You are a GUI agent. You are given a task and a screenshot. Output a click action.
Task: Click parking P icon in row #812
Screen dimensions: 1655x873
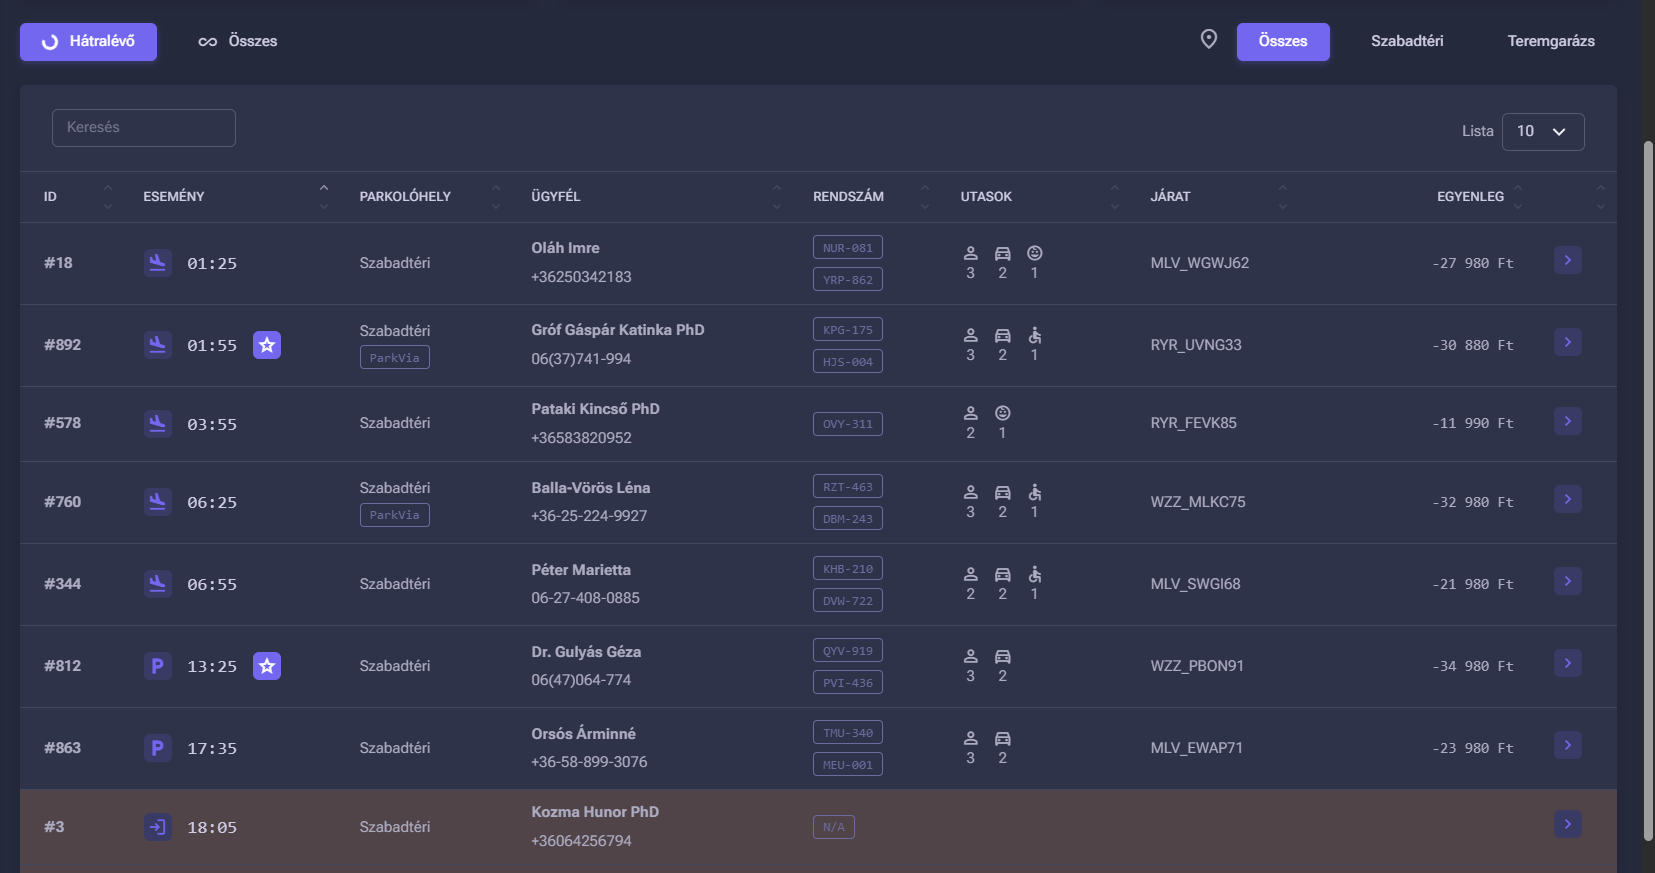click(x=157, y=665)
